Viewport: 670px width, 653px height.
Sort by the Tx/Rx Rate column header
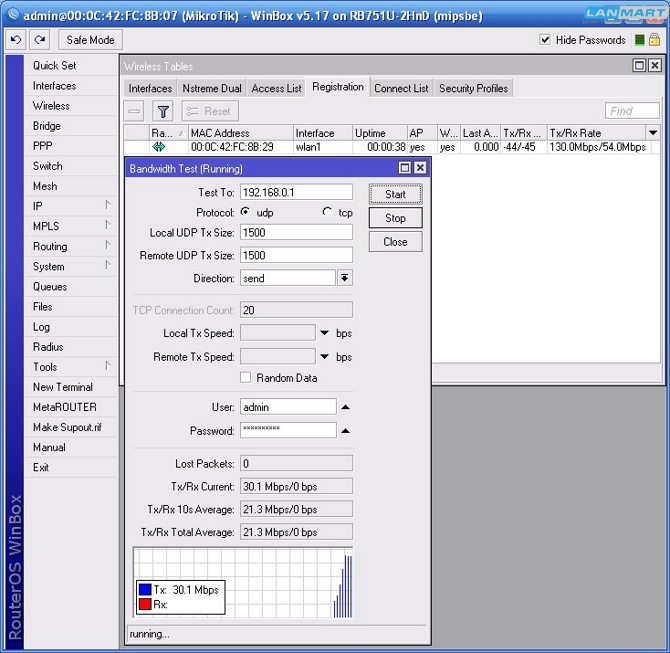(597, 133)
